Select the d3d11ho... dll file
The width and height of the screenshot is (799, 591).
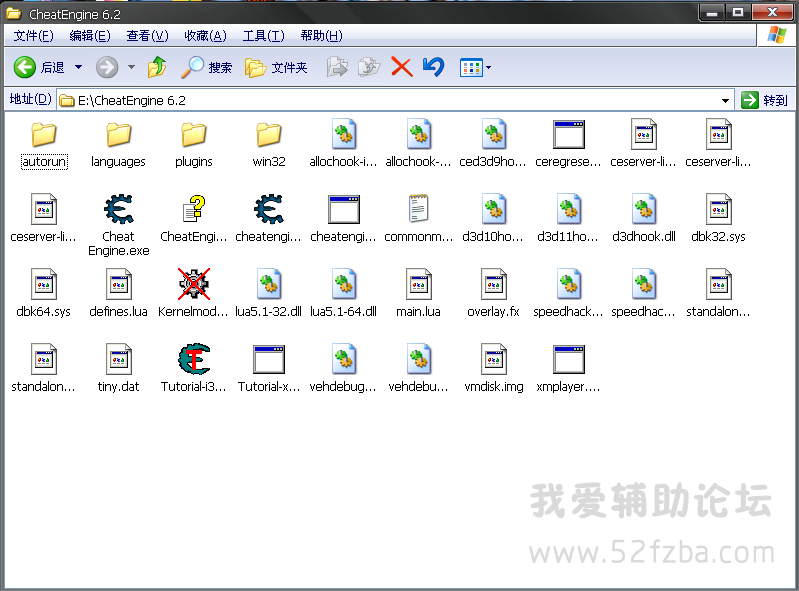(x=568, y=219)
